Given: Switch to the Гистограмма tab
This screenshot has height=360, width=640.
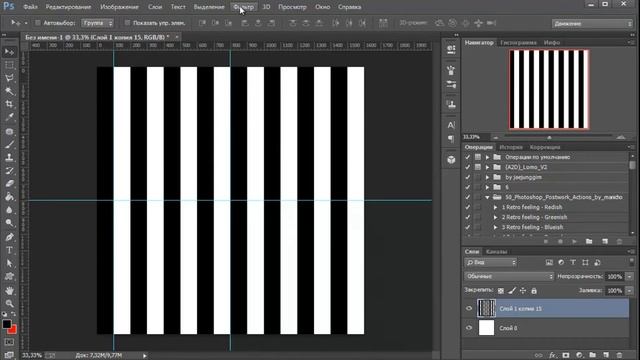Looking at the screenshot, I should (518, 42).
